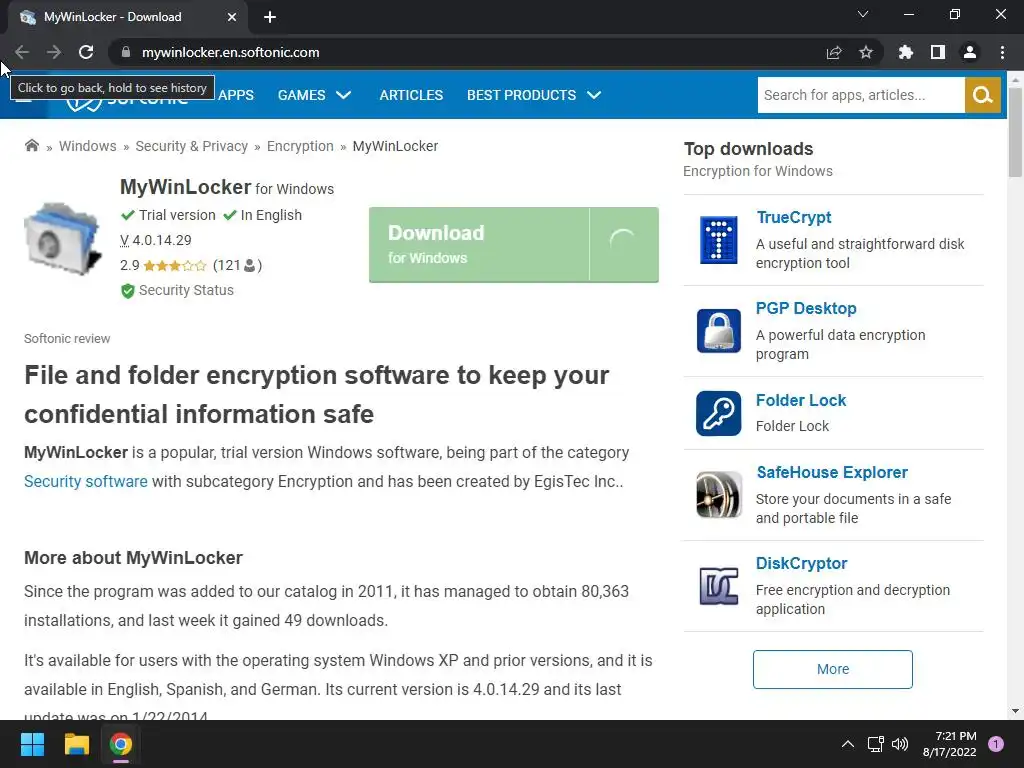
Task: Open the tab search chevron
Action: (863, 14)
